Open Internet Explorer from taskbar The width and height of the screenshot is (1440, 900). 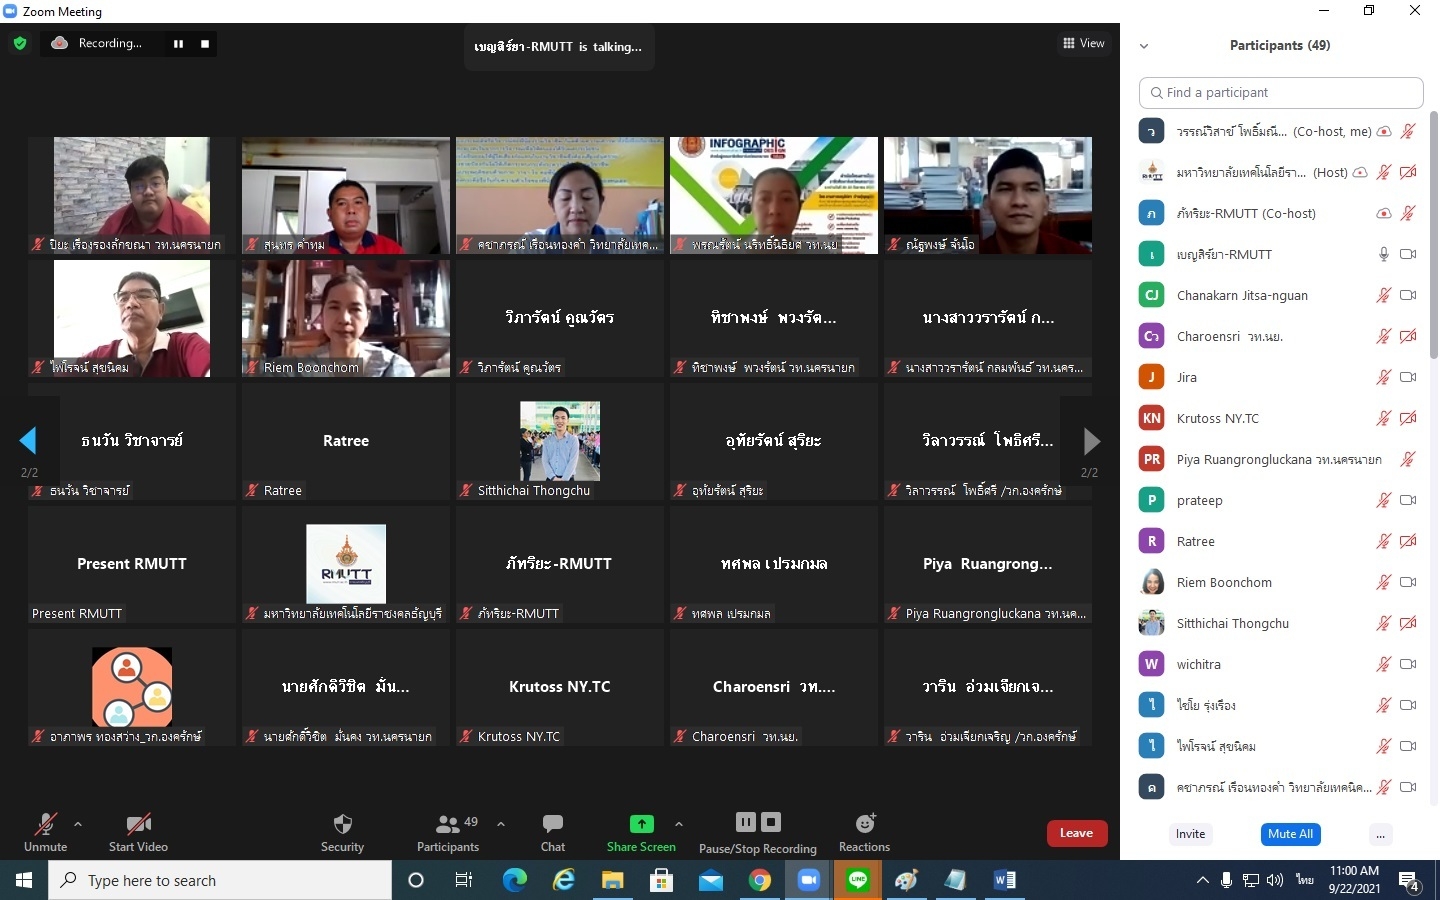564,880
